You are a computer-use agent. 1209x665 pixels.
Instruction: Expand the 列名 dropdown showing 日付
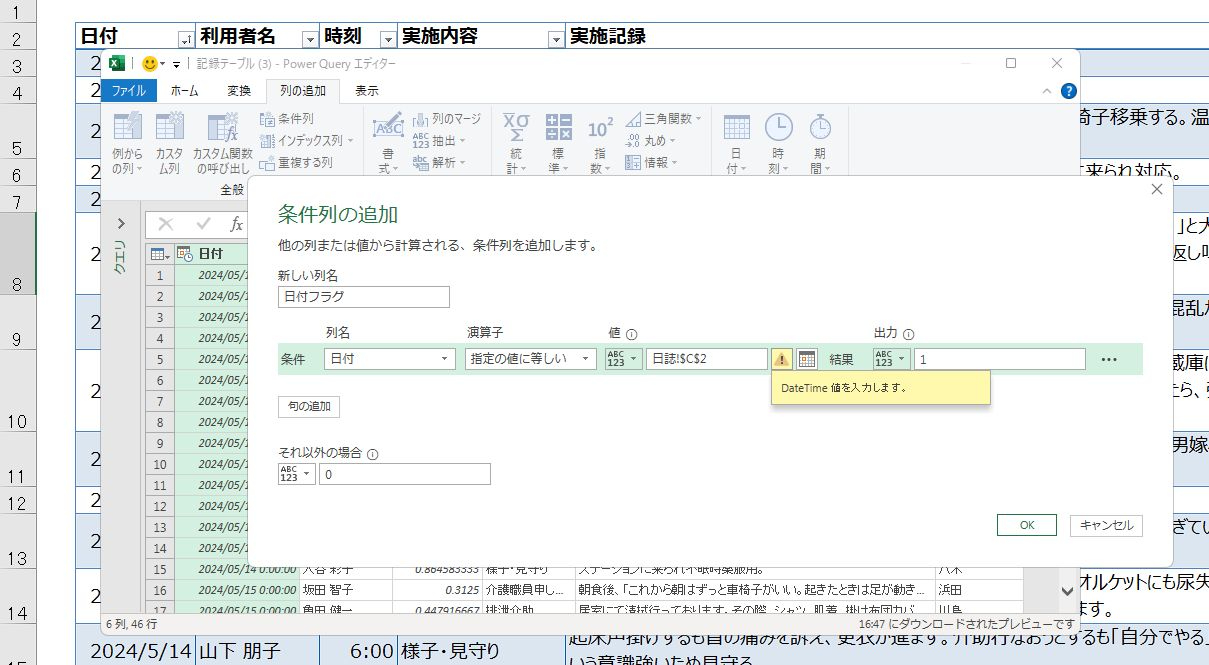point(390,359)
